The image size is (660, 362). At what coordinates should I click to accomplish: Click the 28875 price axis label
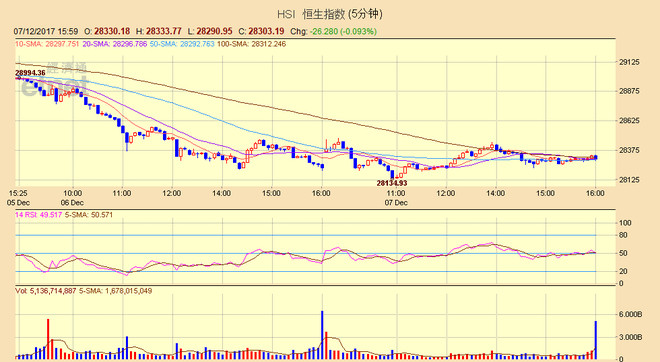(629, 91)
